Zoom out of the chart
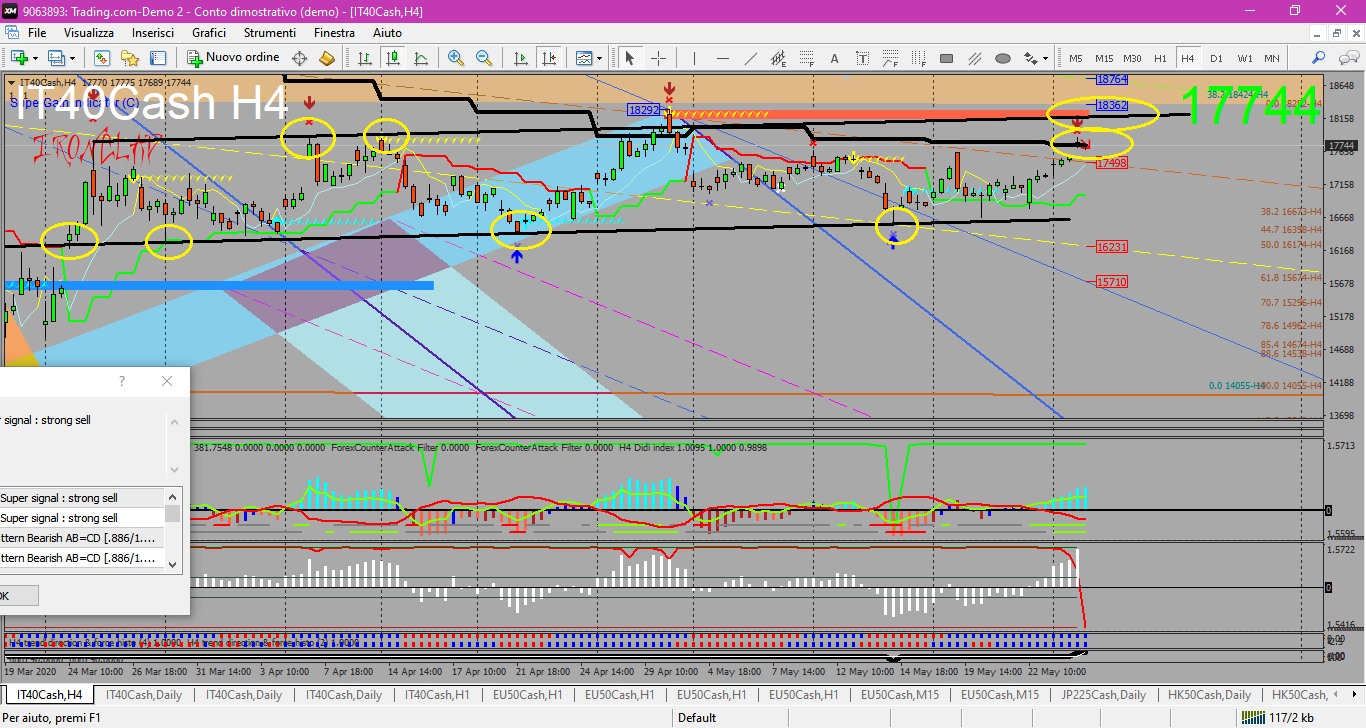This screenshot has height=728, width=1366. tap(484, 58)
